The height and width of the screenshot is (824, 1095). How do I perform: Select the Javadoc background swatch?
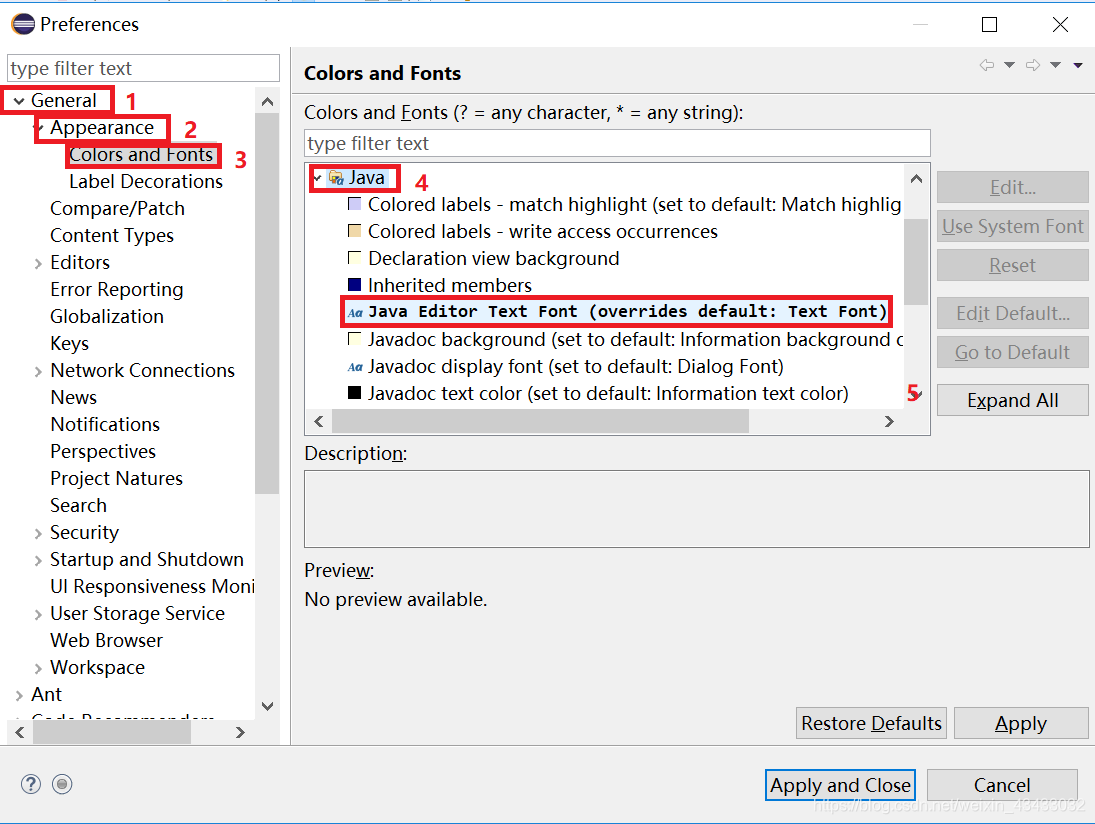click(355, 339)
